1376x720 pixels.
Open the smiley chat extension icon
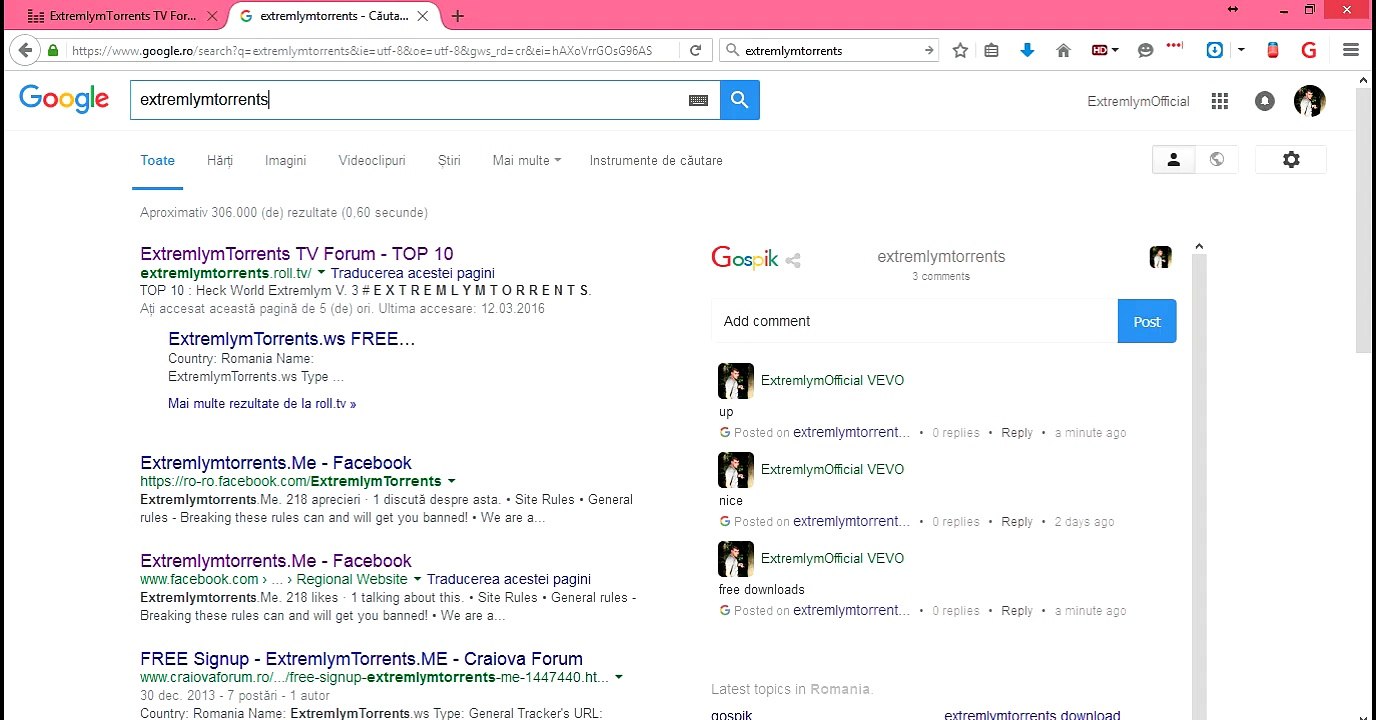click(1145, 50)
